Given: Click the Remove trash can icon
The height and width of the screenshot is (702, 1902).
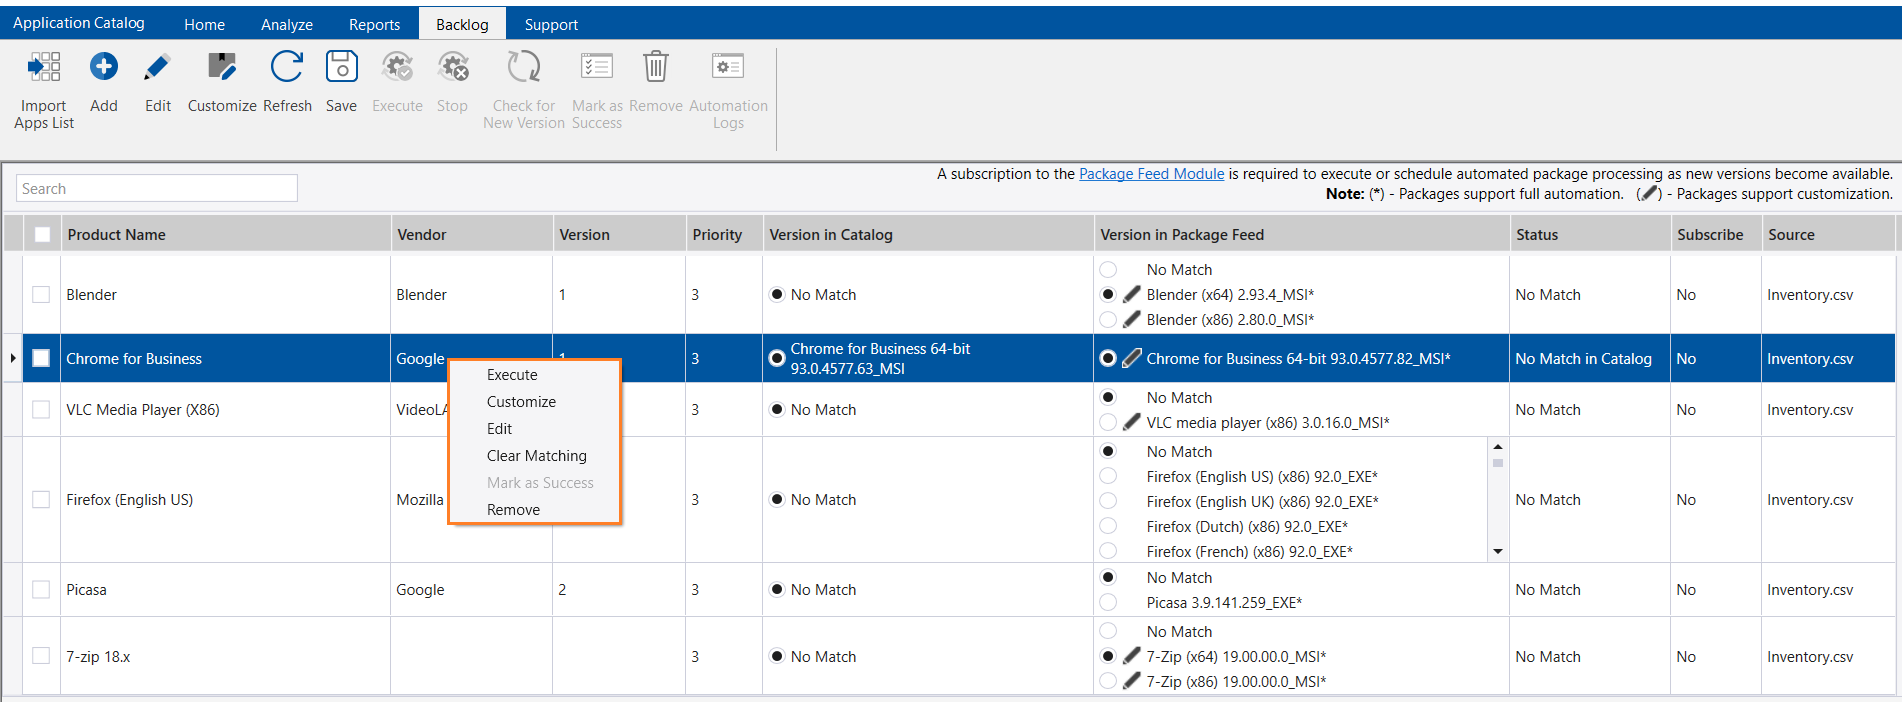Looking at the screenshot, I should (x=655, y=68).
